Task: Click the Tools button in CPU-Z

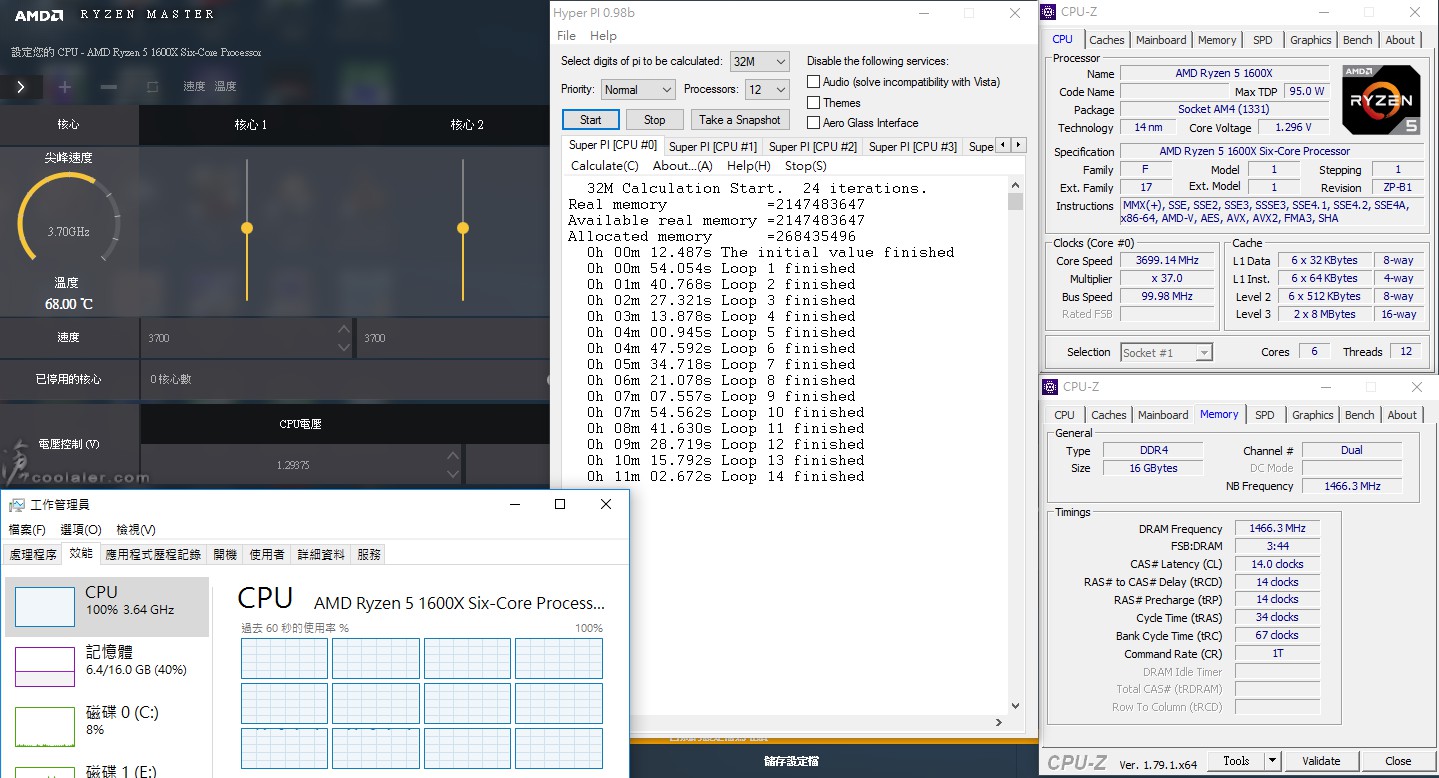Action: [1236, 761]
